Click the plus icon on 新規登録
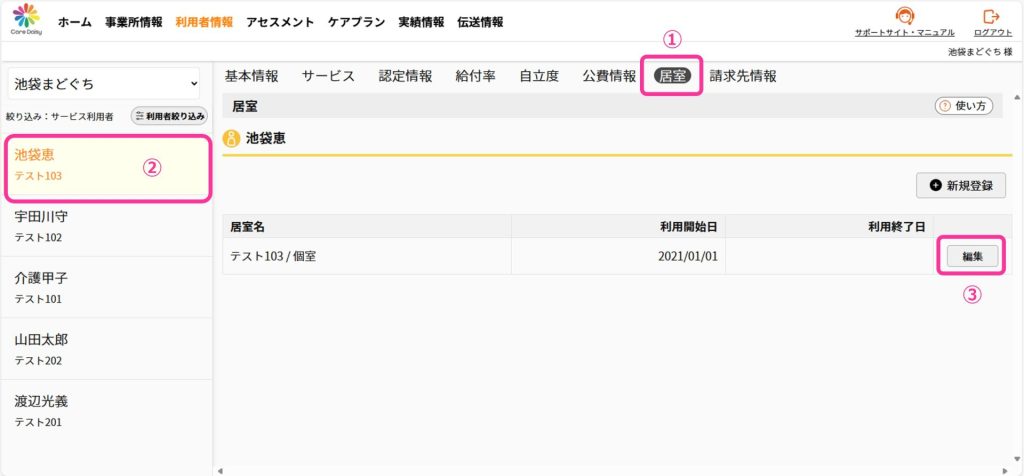Image resolution: width=1024 pixels, height=476 pixels. pos(936,185)
